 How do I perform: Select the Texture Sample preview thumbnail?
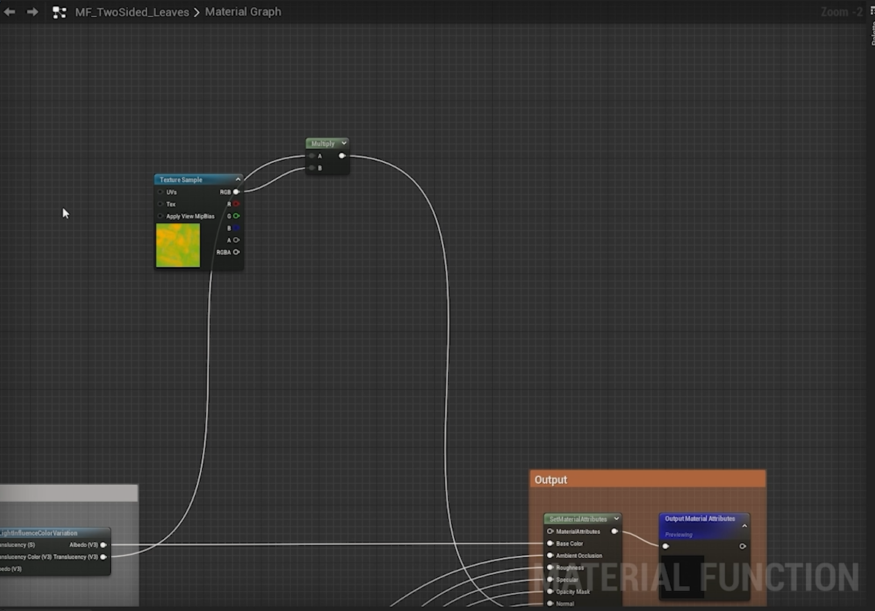[178, 246]
